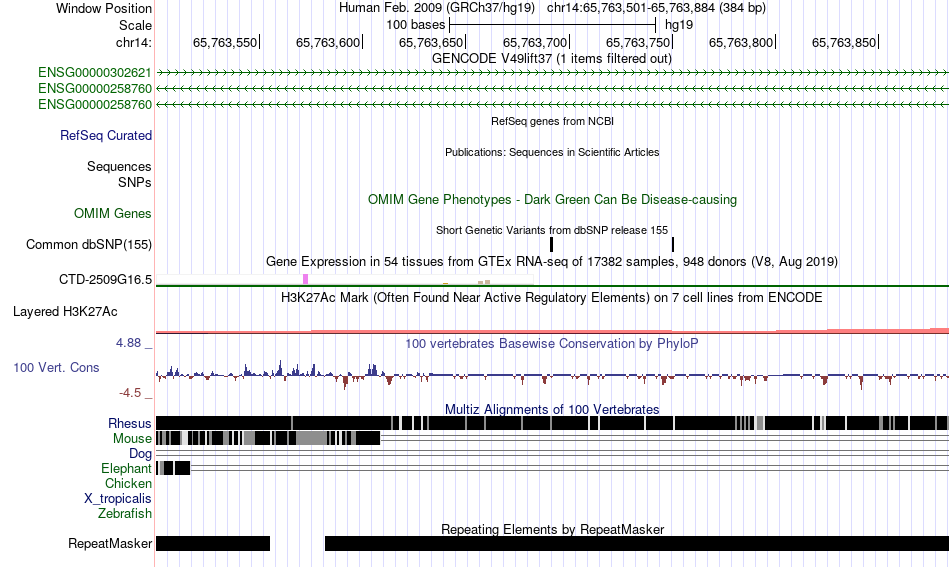Open the GTEx Gene Expression track title
Screen dimensions: 950x567
(x=552, y=262)
